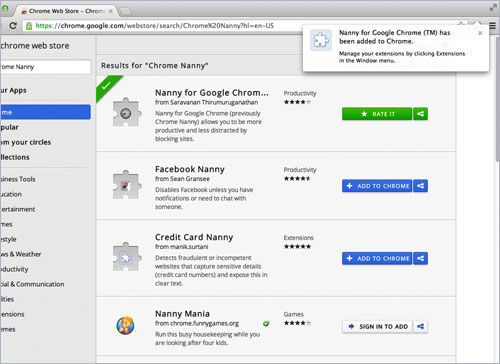Open the Chrome hamburger menu

(x=493, y=26)
